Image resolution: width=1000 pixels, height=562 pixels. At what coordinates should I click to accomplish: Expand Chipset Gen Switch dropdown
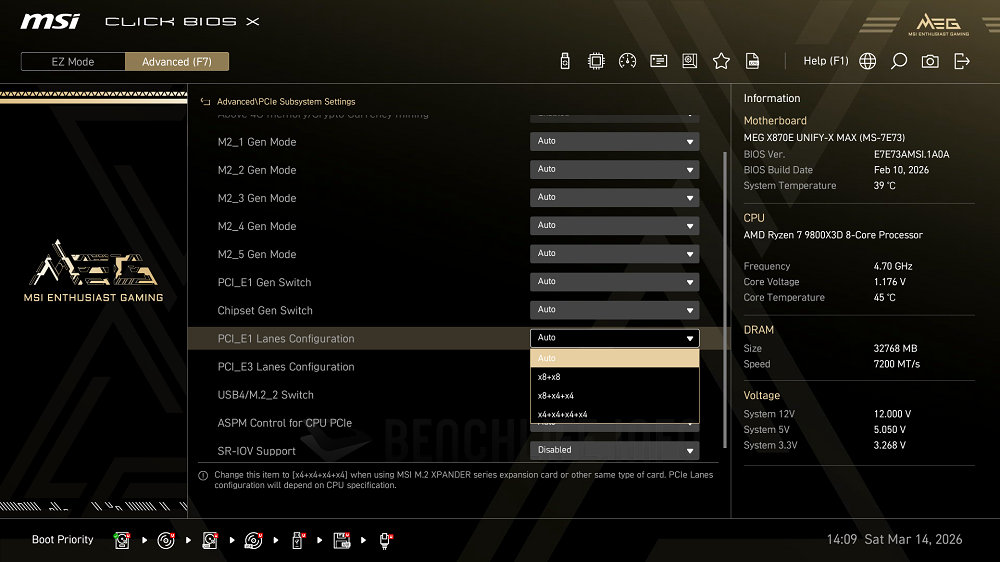tap(614, 310)
